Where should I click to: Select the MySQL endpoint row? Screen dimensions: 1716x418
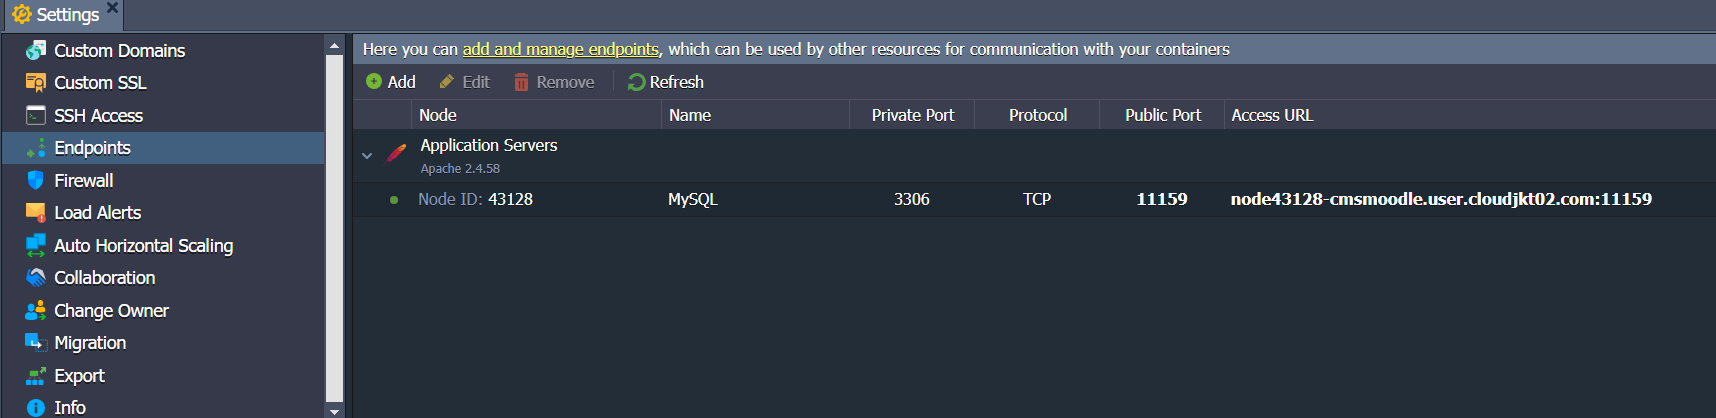(x=692, y=199)
